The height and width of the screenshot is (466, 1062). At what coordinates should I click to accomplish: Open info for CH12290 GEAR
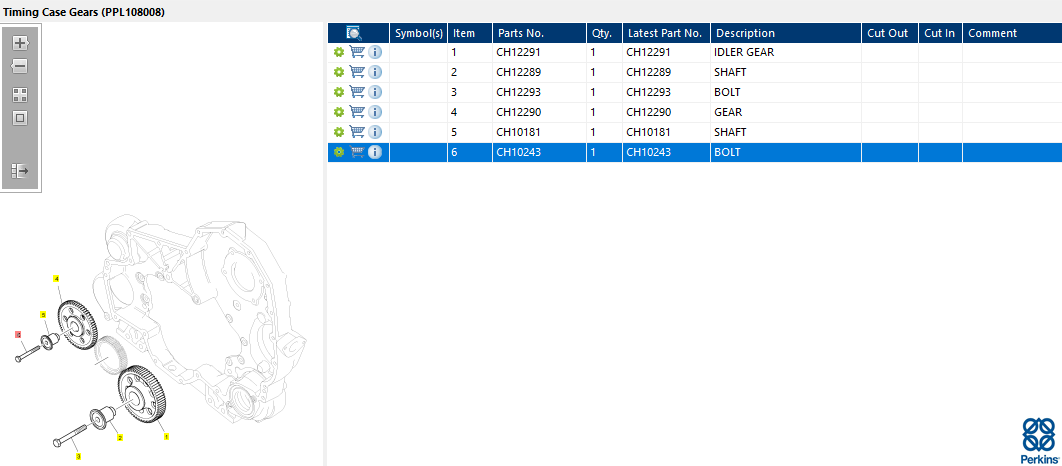pos(375,112)
